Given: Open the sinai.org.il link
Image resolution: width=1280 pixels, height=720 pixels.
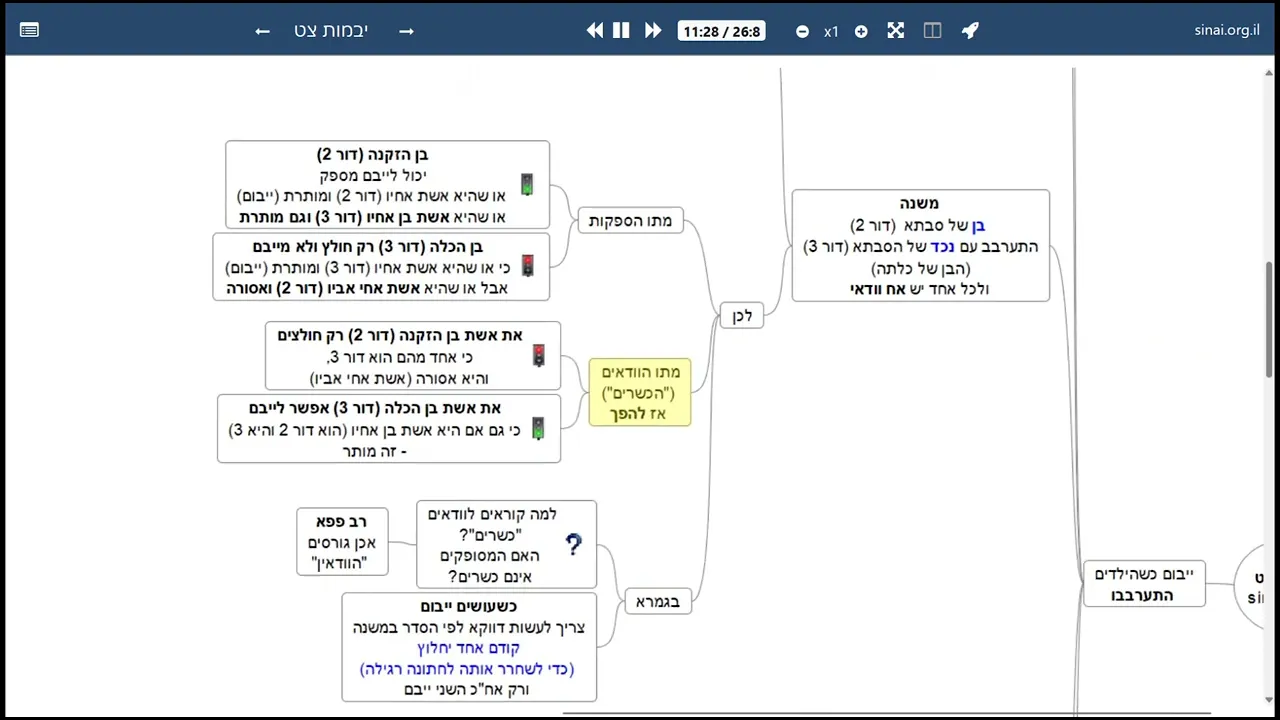Looking at the screenshot, I should [x=1226, y=30].
